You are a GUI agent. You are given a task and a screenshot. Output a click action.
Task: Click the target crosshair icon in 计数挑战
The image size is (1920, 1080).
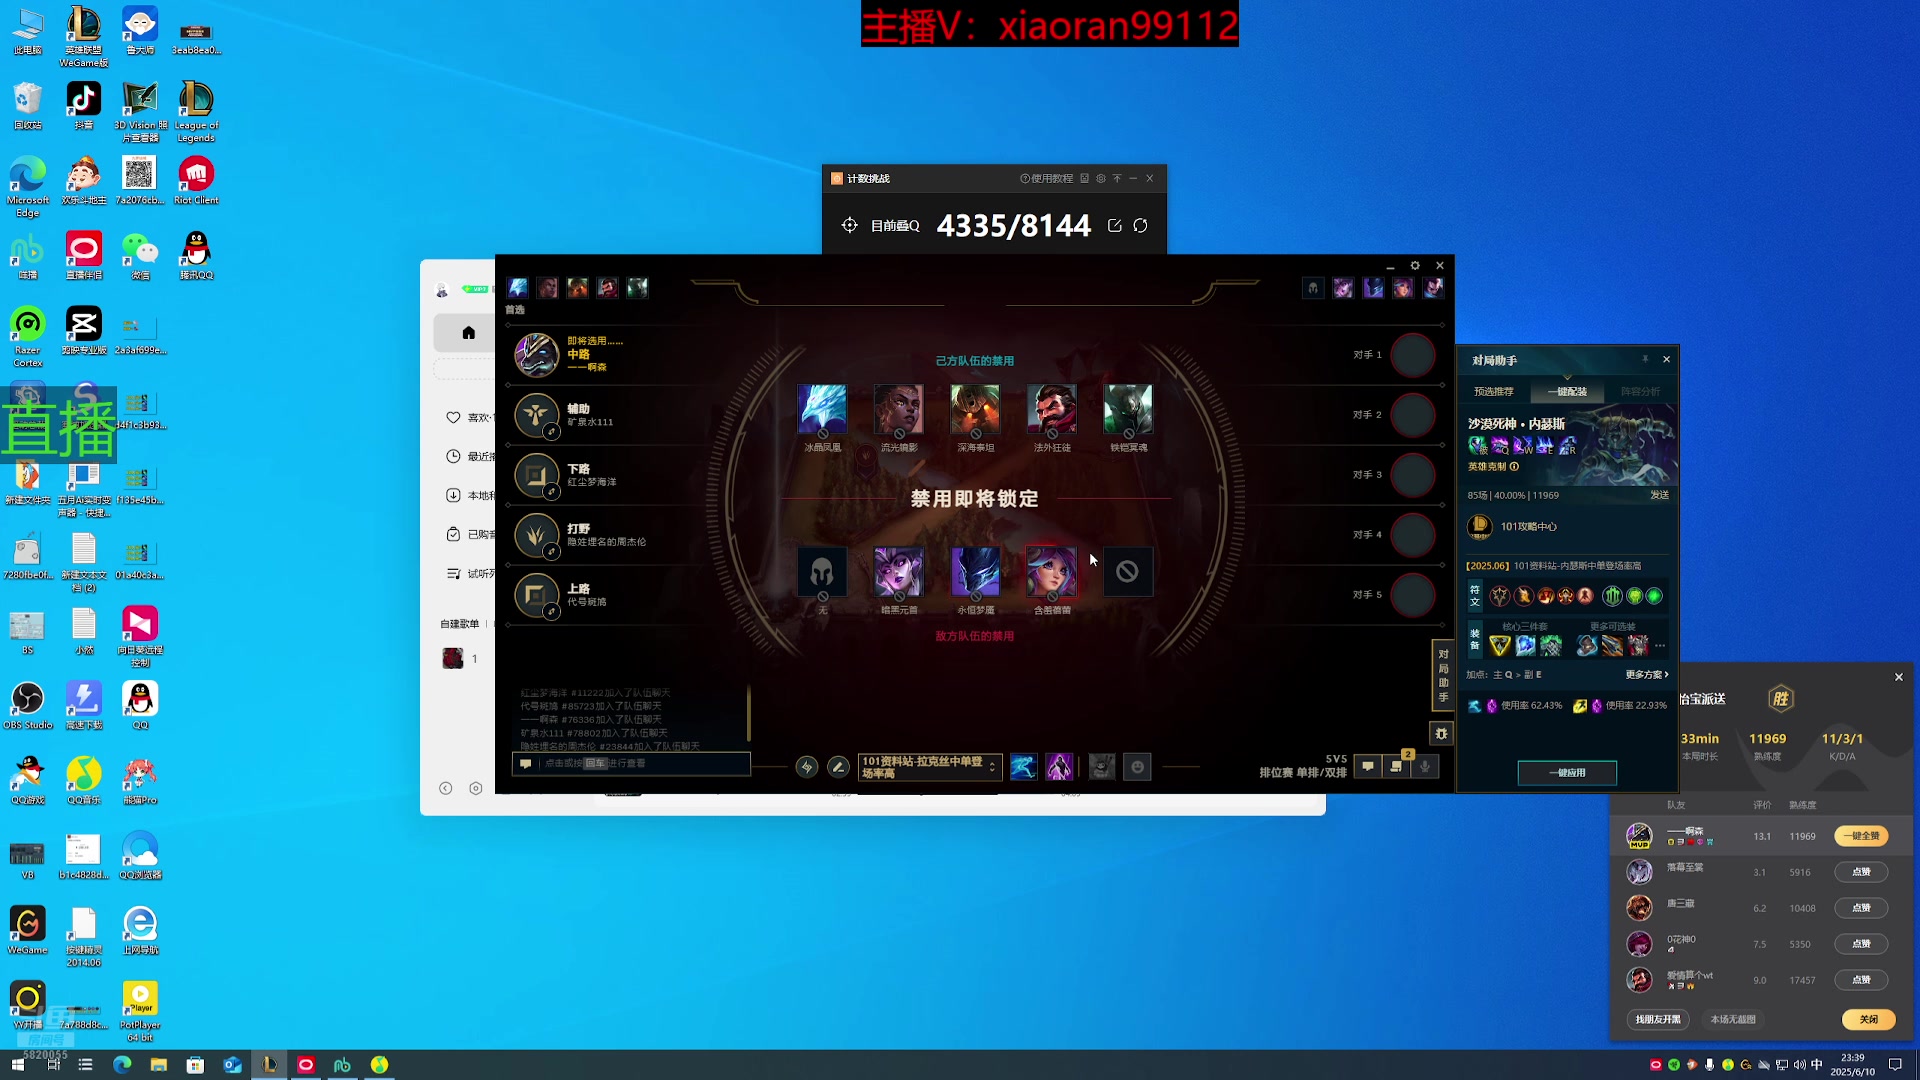click(x=849, y=225)
